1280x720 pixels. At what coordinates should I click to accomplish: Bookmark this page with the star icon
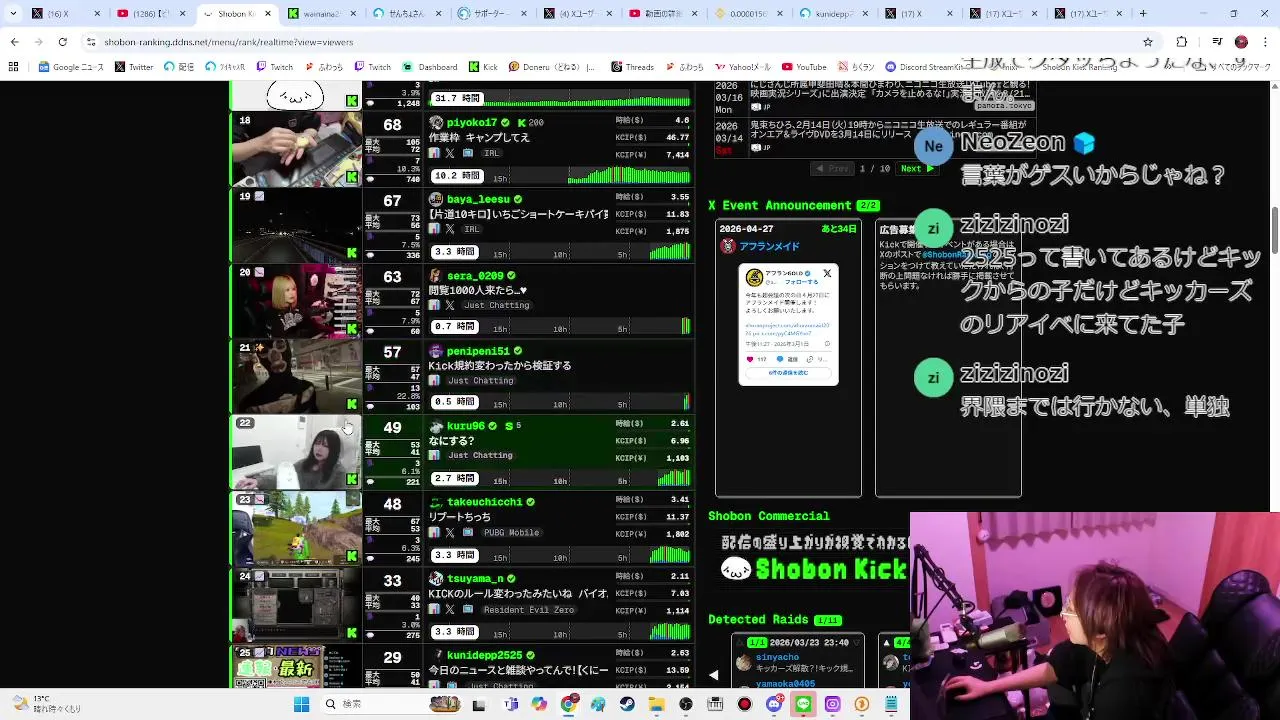coord(1148,42)
